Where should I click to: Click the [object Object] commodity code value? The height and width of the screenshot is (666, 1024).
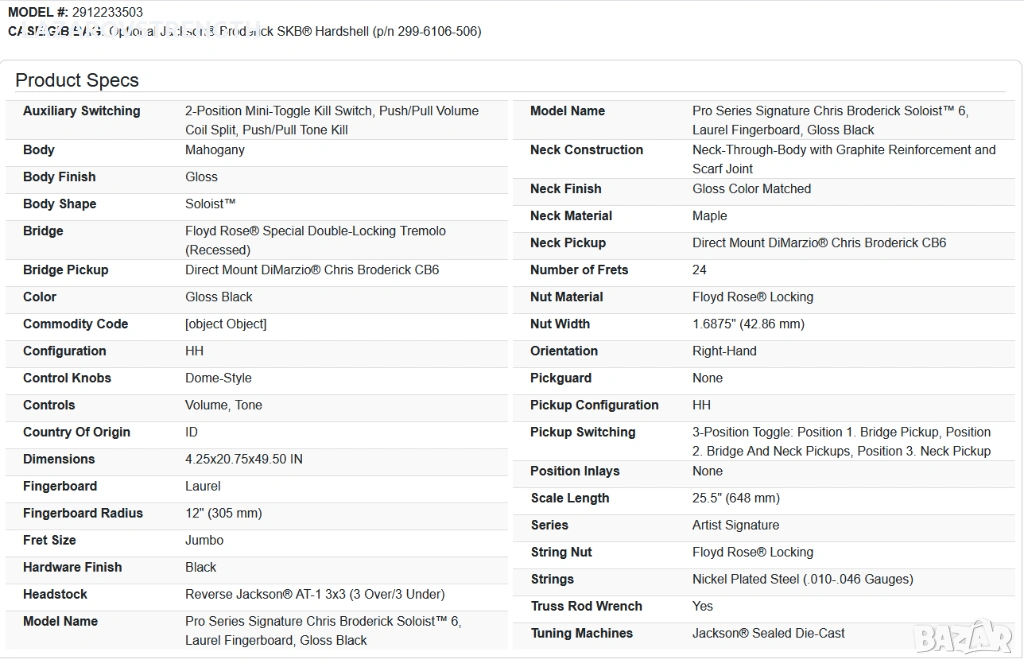(x=226, y=324)
